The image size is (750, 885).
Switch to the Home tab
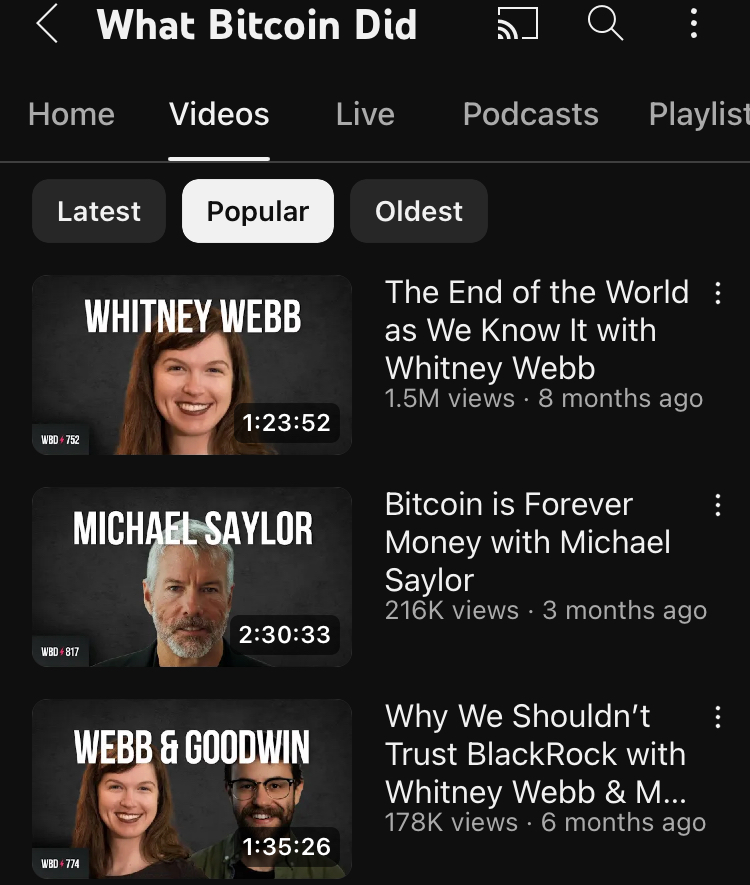(x=71, y=114)
